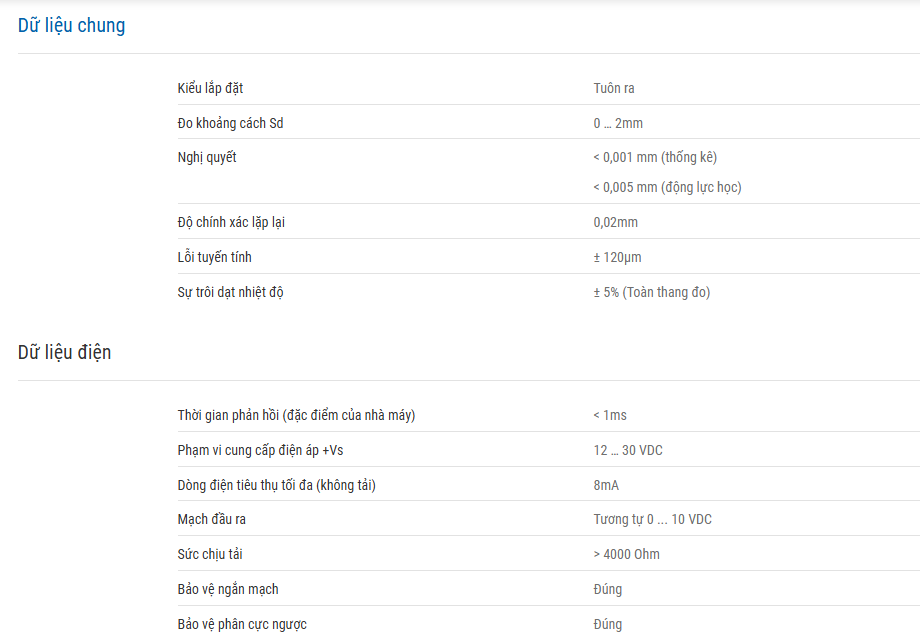Click the '± 5% (Toàn thang đo)' value
The width and height of the screenshot is (920, 644).
(651, 292)
